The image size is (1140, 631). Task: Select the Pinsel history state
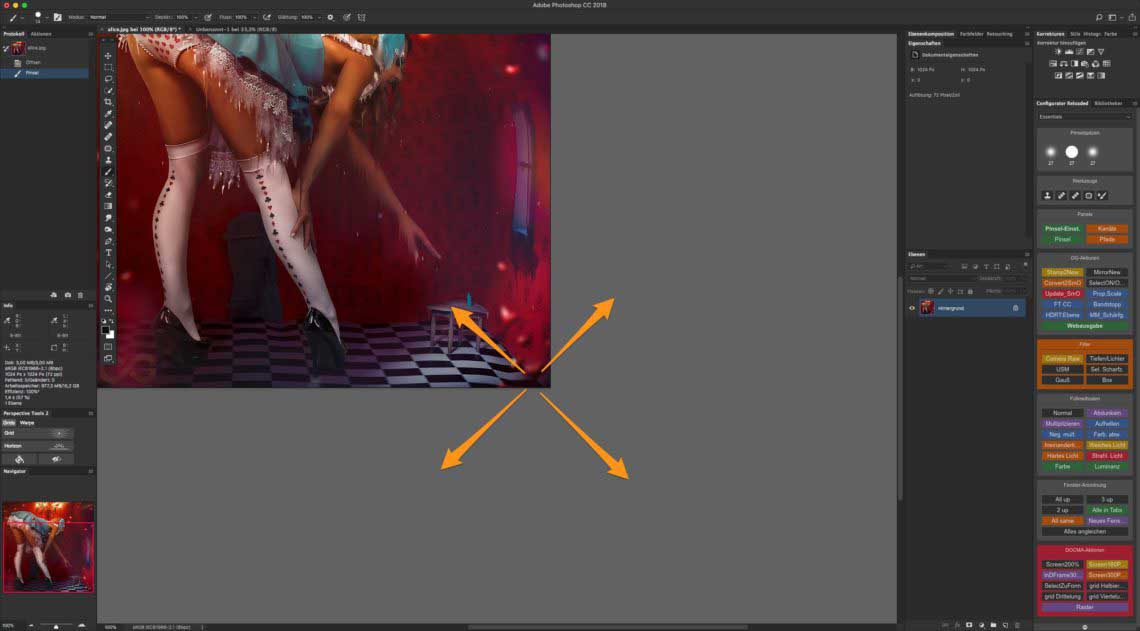point(46,73)
